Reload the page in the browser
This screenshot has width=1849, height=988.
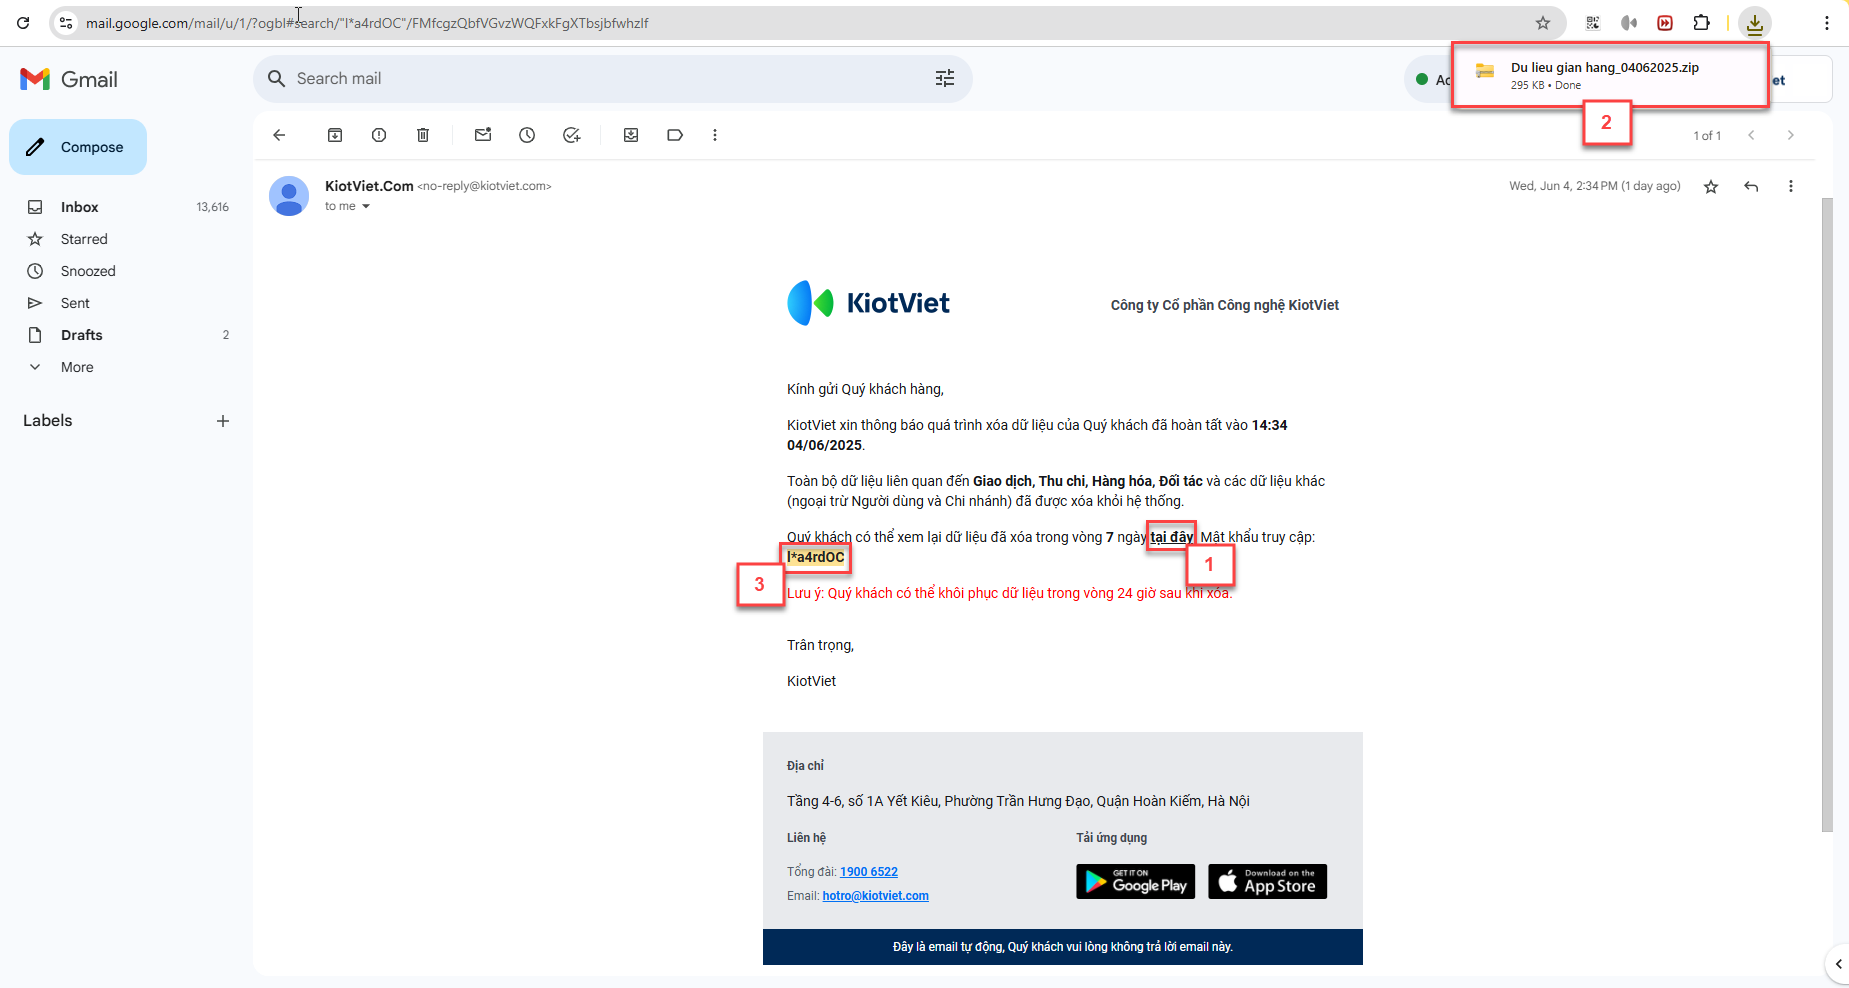point(23,23)
